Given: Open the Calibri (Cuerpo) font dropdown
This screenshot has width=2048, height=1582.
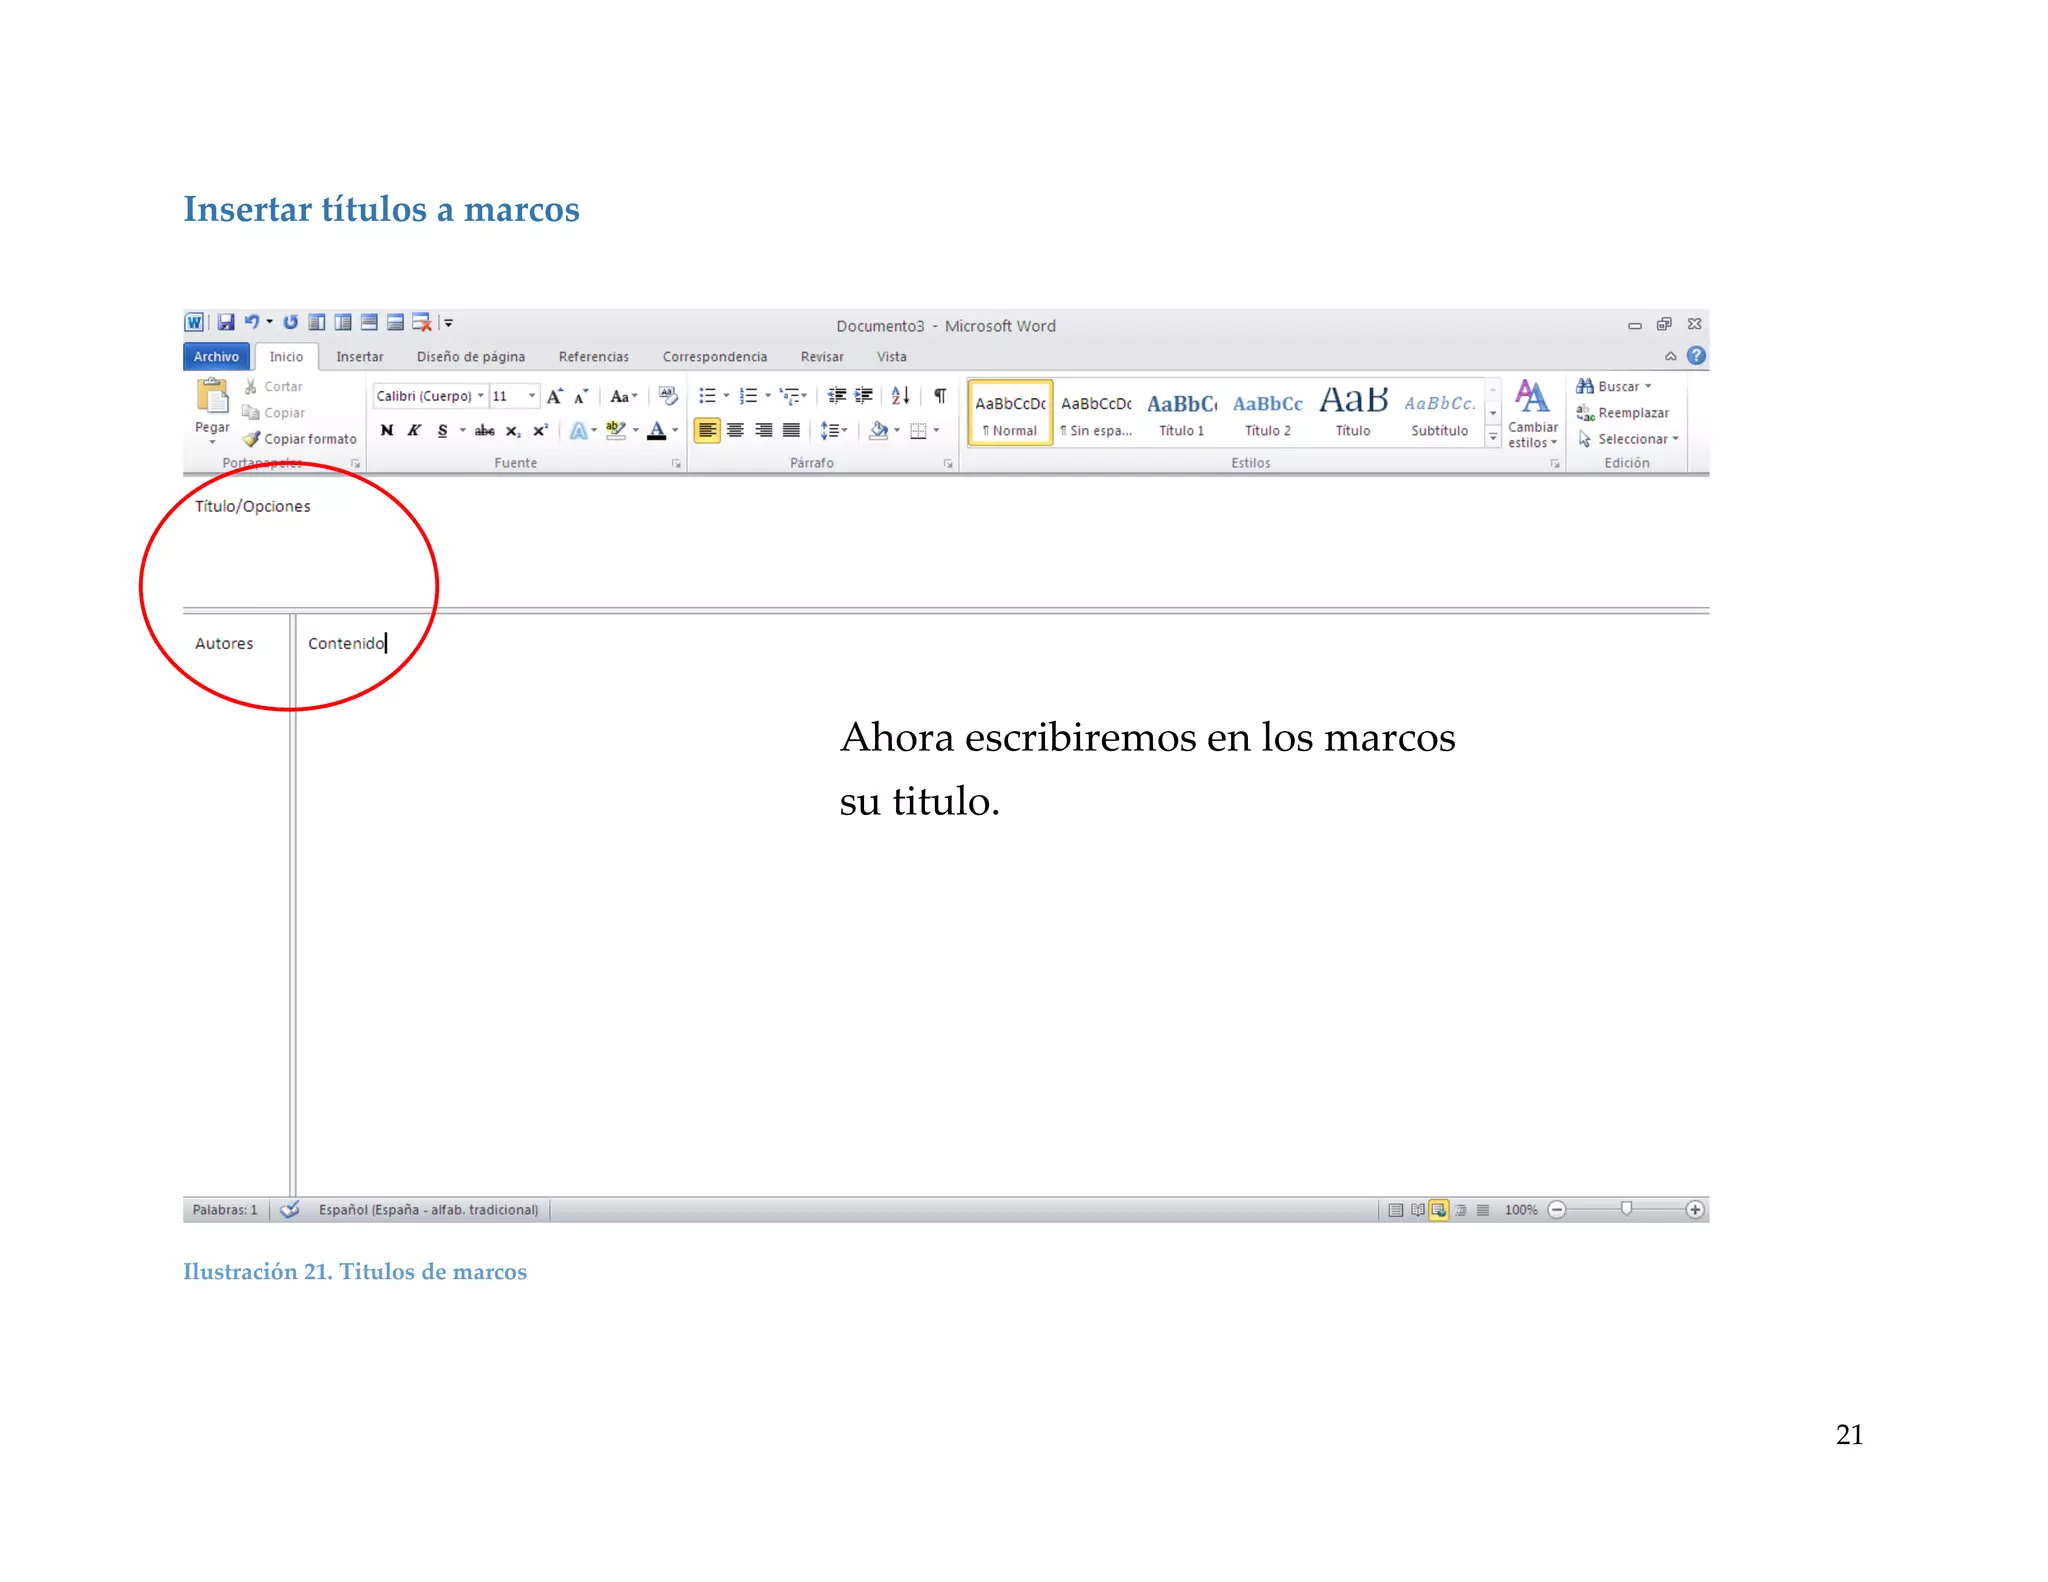Looking at the screenshot, I should coord(481,396).
